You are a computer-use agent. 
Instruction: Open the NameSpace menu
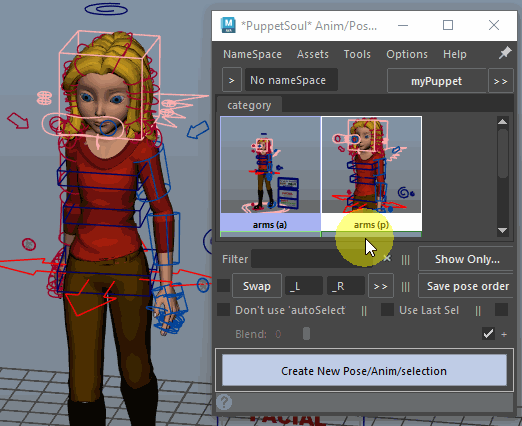(252, 54)
